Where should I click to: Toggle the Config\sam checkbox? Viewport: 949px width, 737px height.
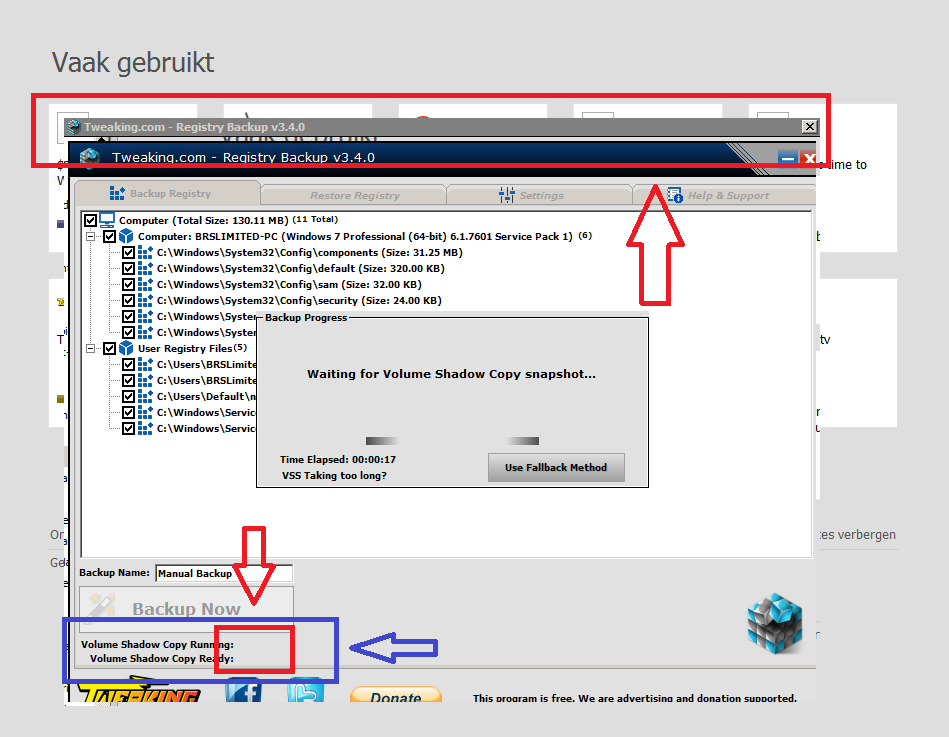click(128, 284)
